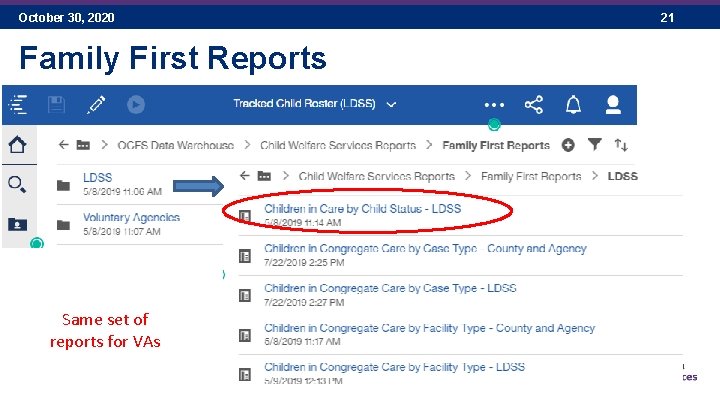Click the folder icon beside Voluntary Agencies
The height and width of the screenshot is (405, 720).
(63, 225)
